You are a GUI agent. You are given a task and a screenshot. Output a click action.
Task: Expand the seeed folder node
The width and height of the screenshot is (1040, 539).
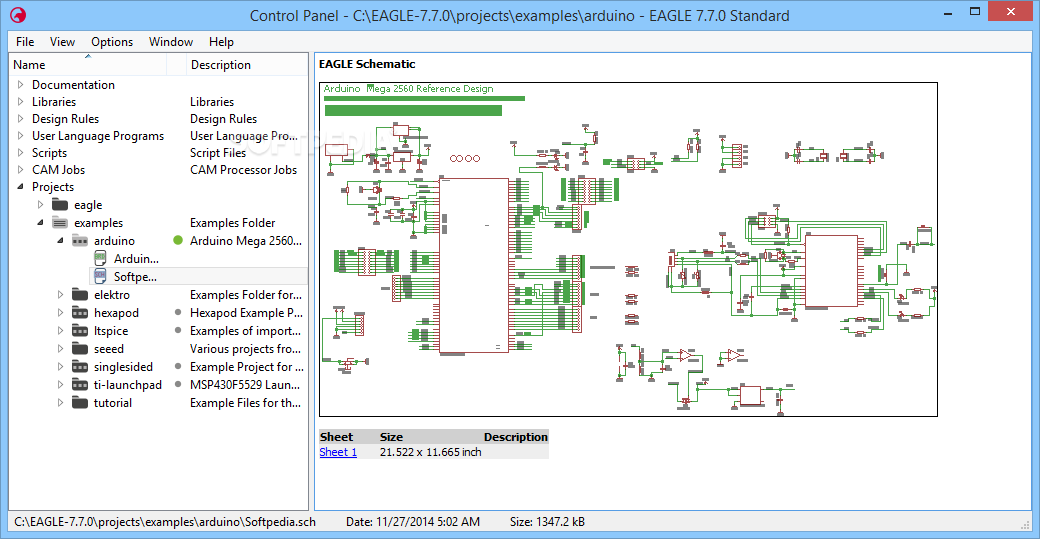tap(60, 348)
